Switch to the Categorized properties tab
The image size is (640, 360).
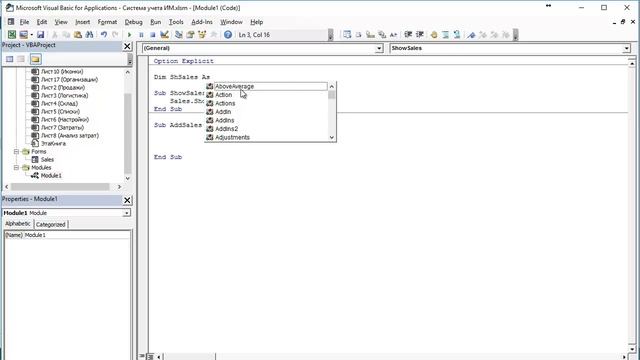[51, 224]
